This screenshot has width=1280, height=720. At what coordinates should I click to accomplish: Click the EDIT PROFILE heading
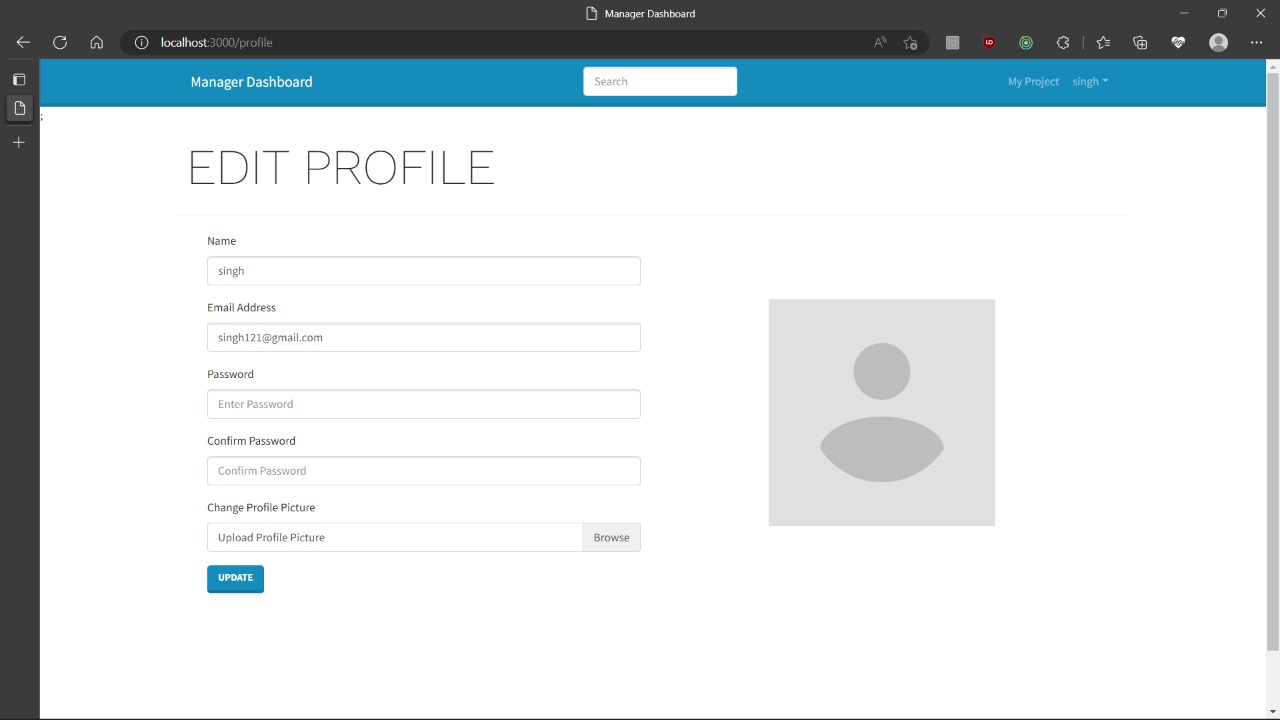tap(341, 167)
